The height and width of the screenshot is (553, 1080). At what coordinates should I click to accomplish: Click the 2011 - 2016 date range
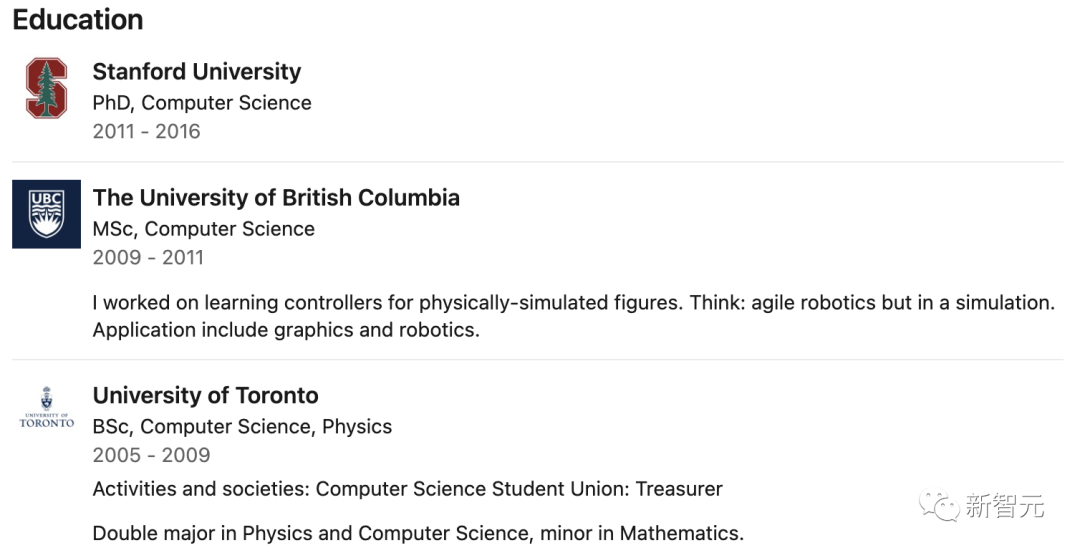(146, 131)
